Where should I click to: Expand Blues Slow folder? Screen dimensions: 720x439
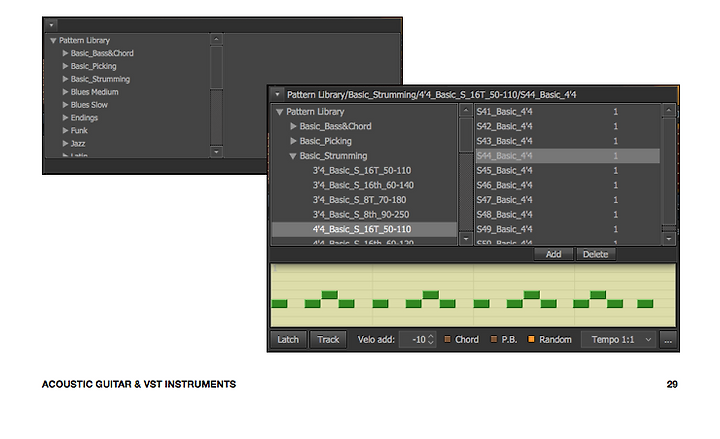[65, 105]
